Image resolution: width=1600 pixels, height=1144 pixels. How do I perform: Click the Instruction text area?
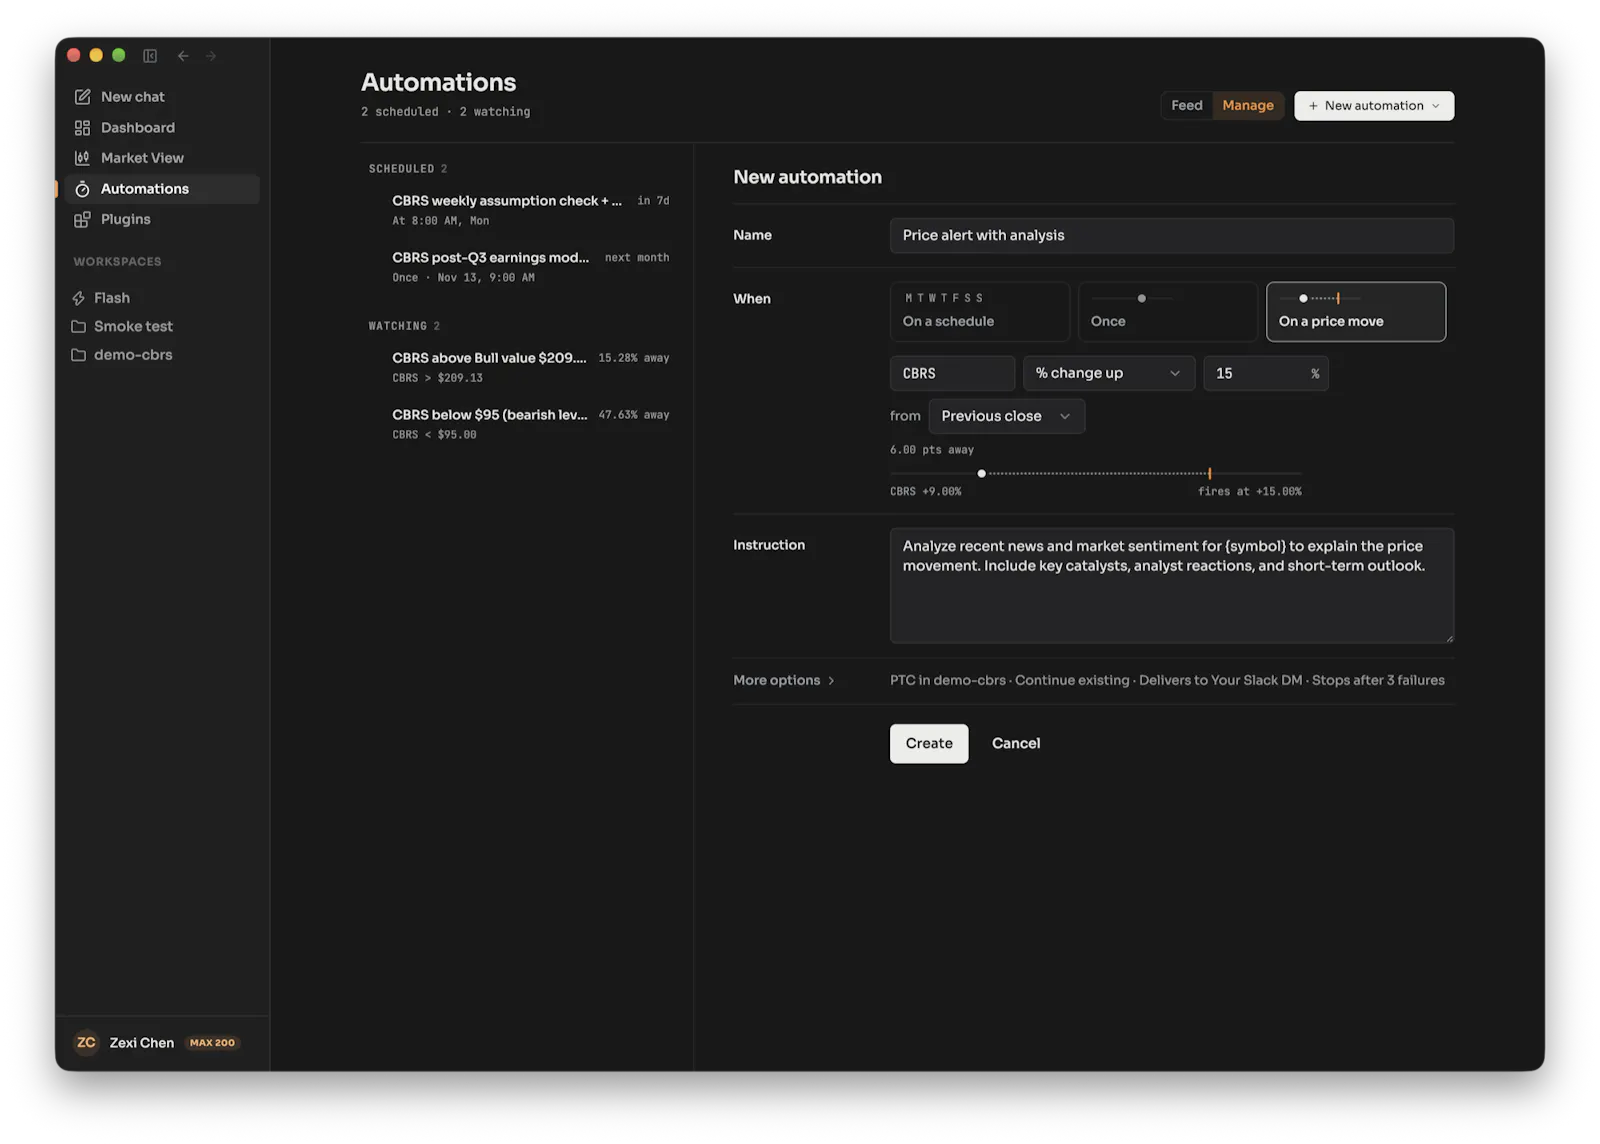[x=1172, y=586]
